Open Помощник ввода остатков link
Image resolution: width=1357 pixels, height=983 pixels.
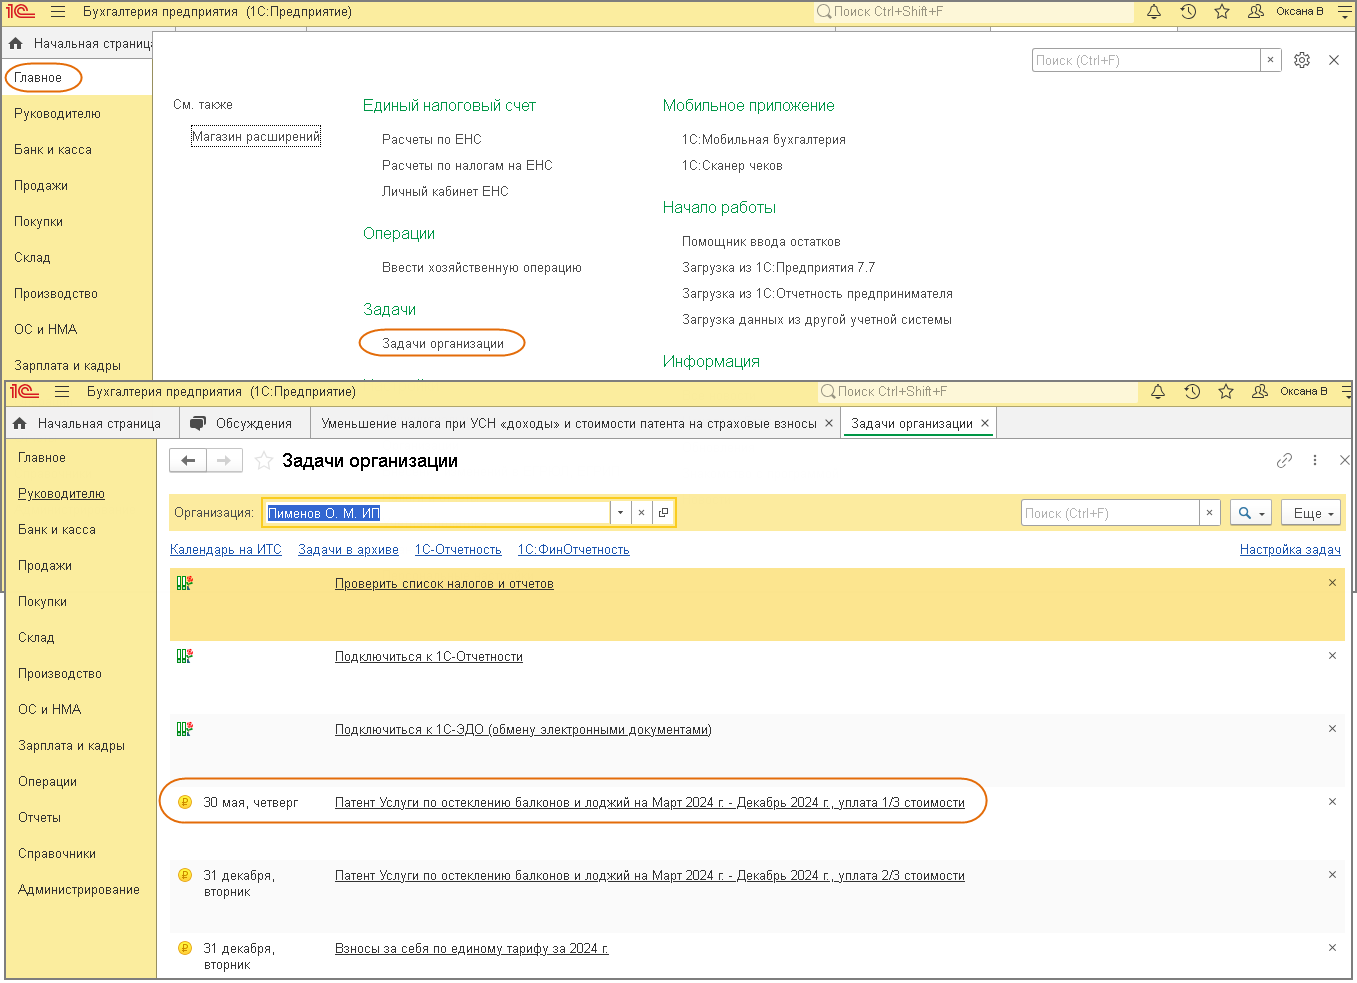pos(761,241)
